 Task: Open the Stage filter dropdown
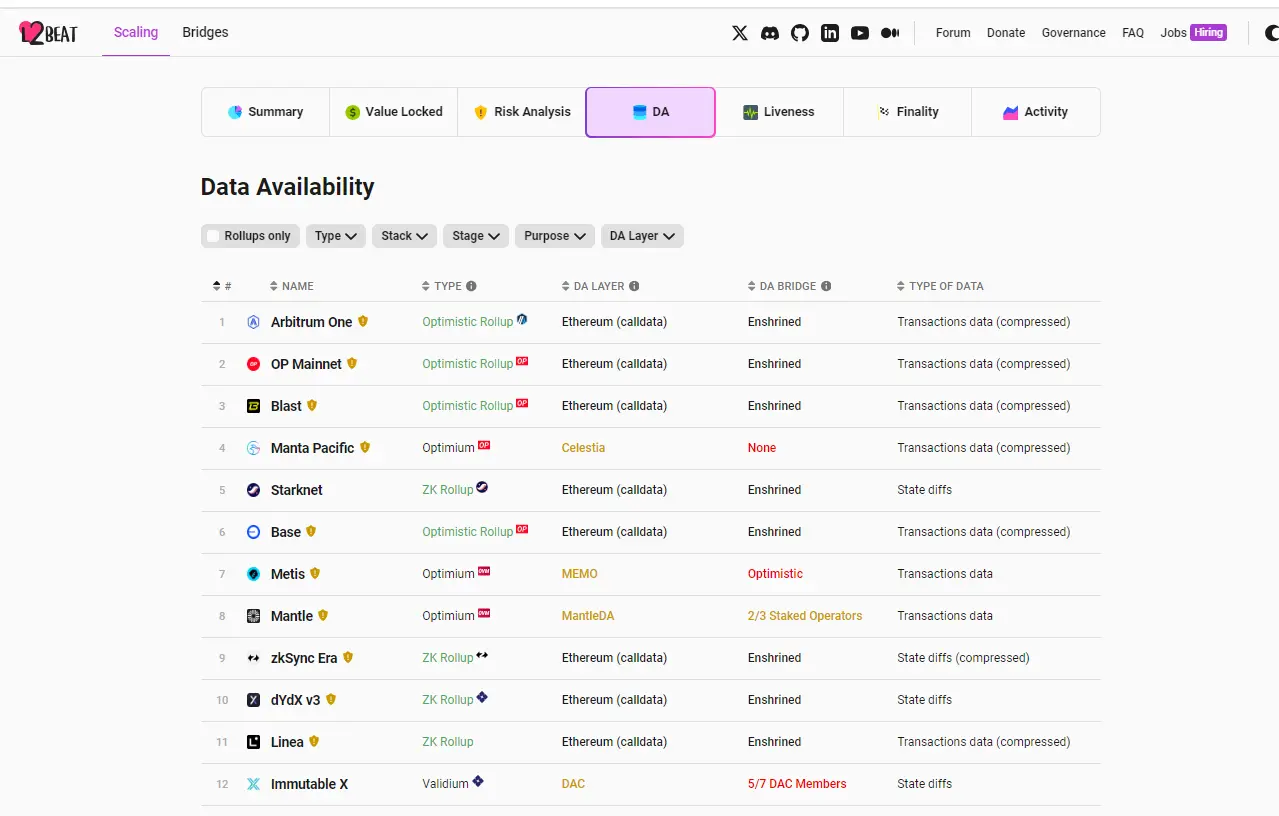coord(476,236)
